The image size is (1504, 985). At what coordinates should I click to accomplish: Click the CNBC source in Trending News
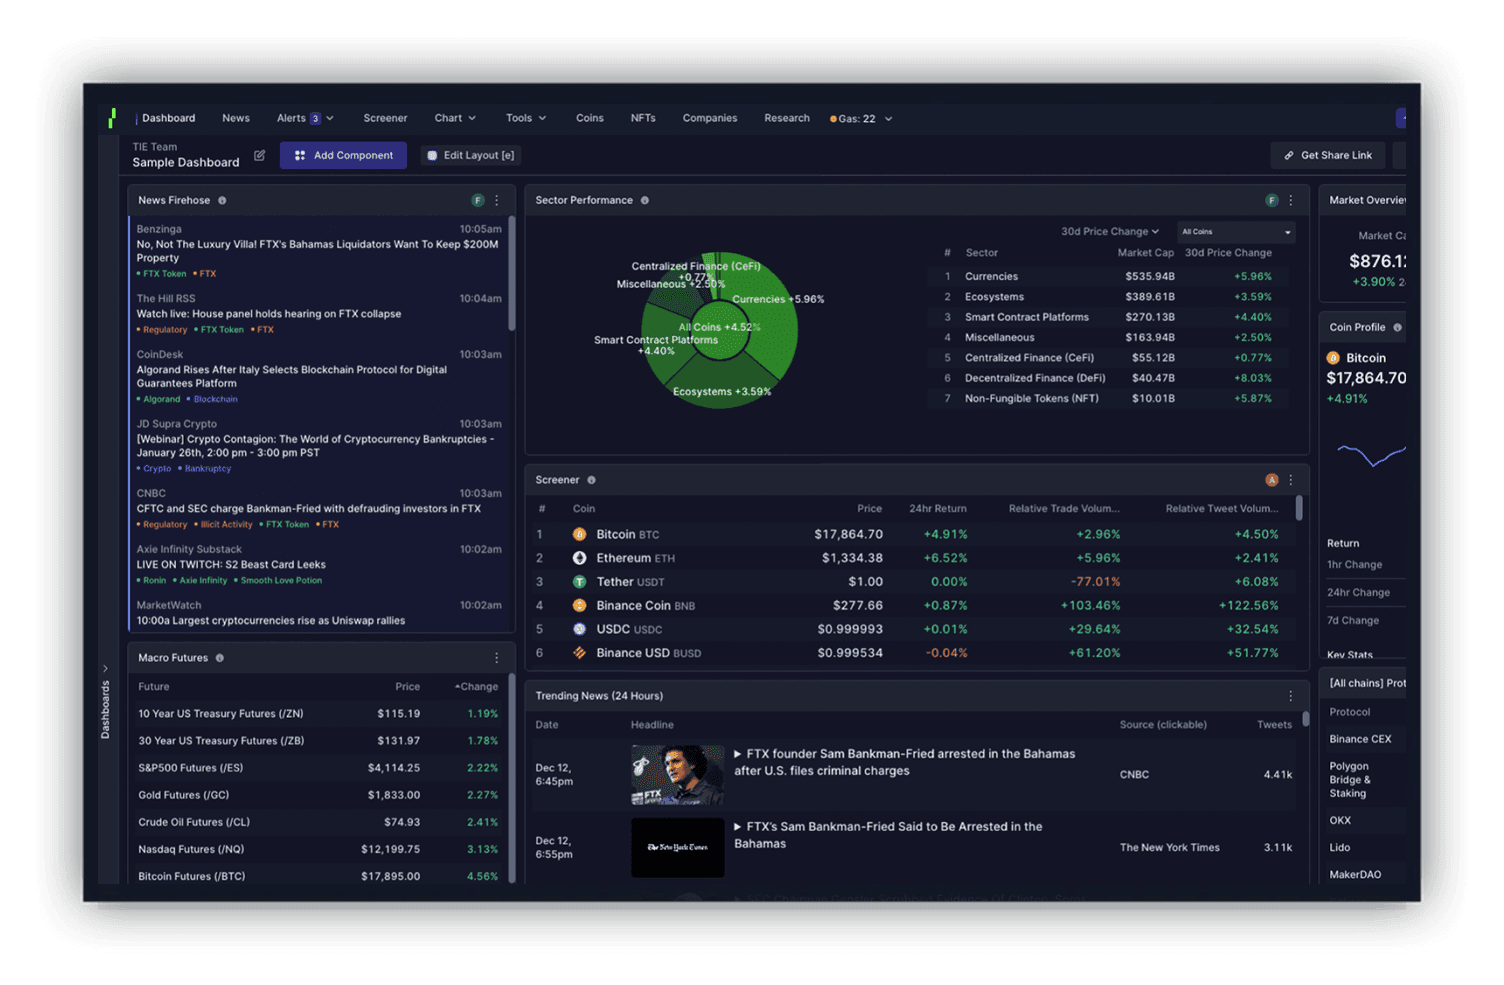point(1134,775)
